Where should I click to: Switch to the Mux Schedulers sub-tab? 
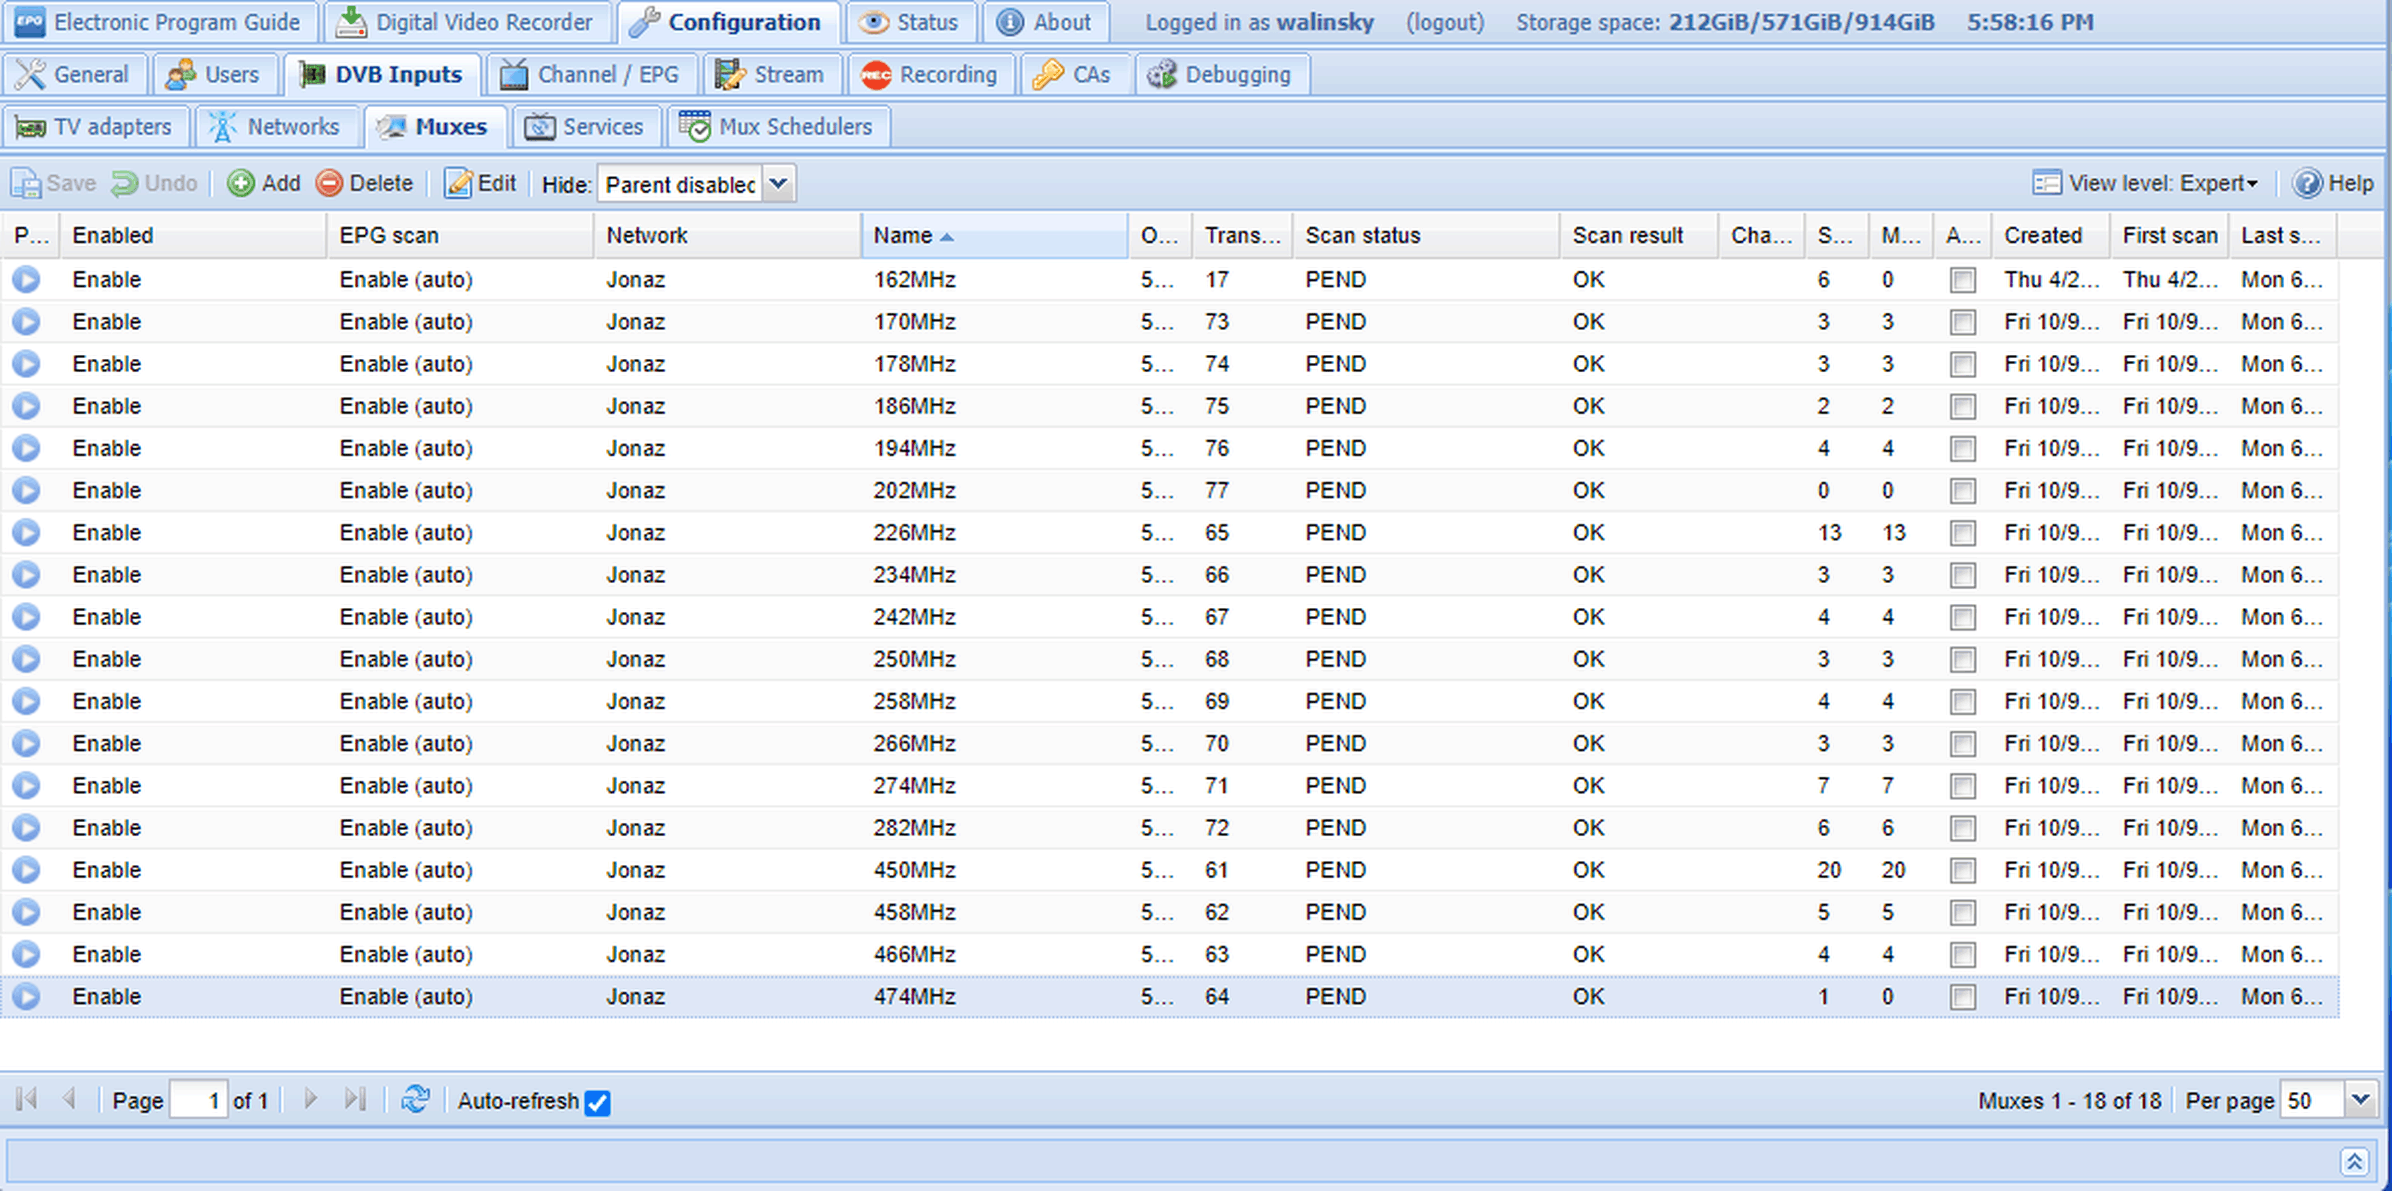(x=778, y=127)
